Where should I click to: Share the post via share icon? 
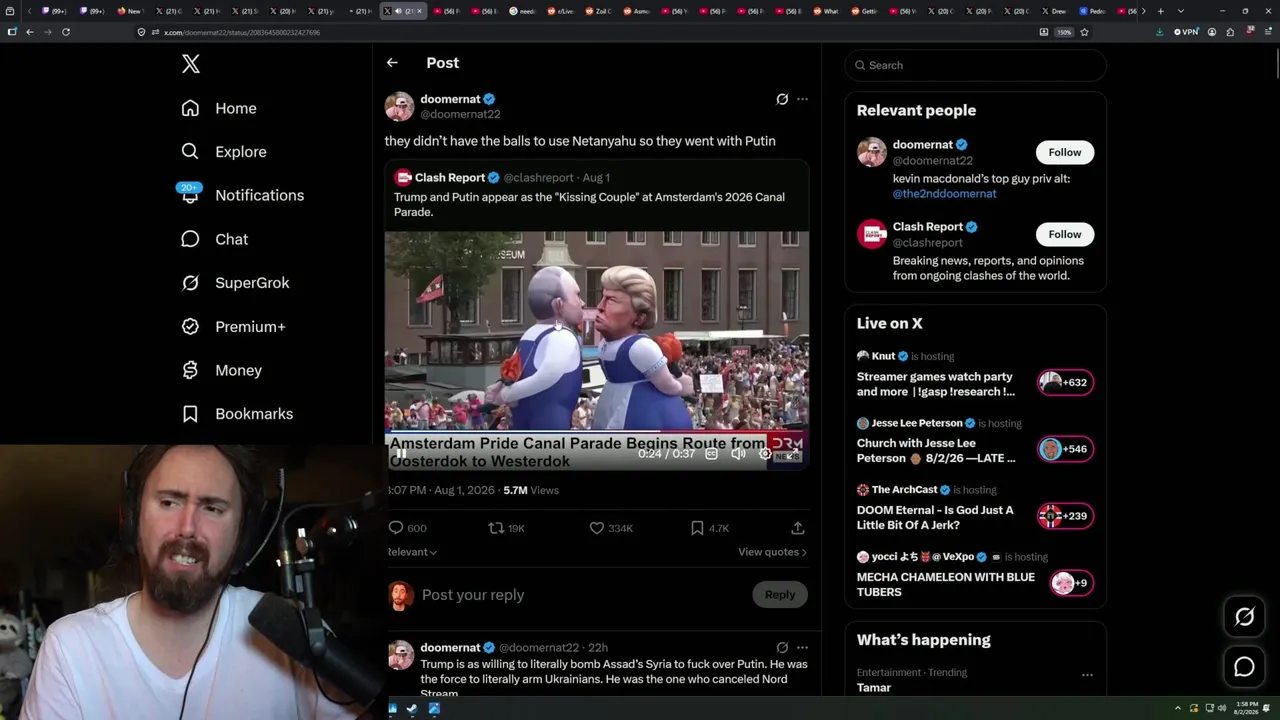[798, 528]
